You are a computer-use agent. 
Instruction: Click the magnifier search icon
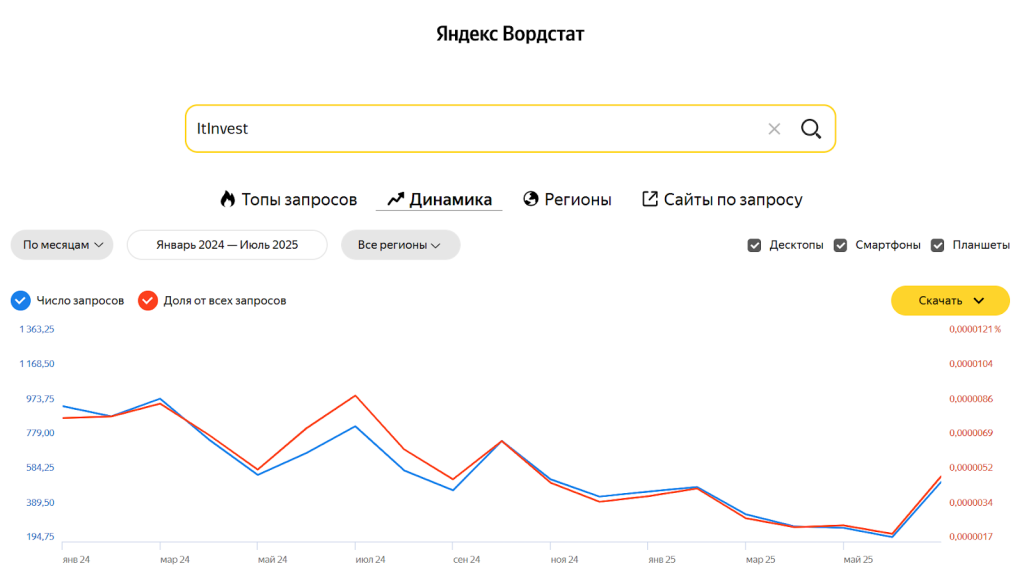coord(810,129)
